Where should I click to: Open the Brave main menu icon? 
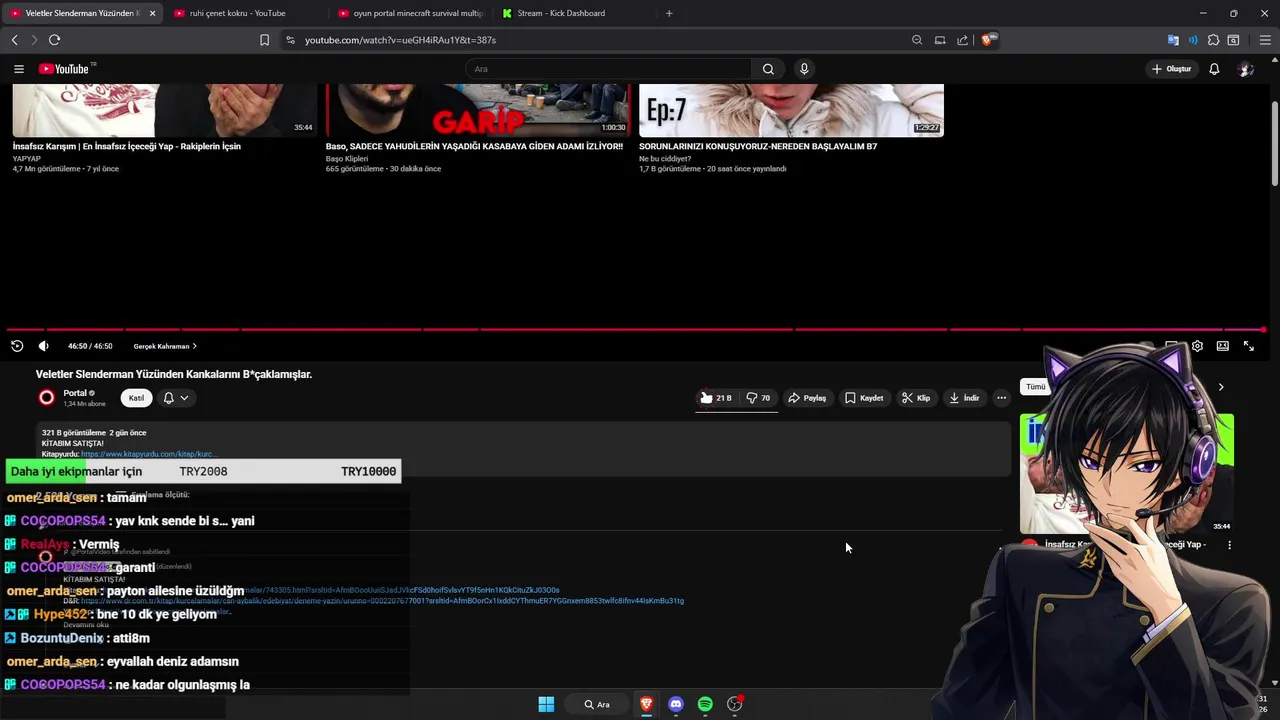[1265, 40]
